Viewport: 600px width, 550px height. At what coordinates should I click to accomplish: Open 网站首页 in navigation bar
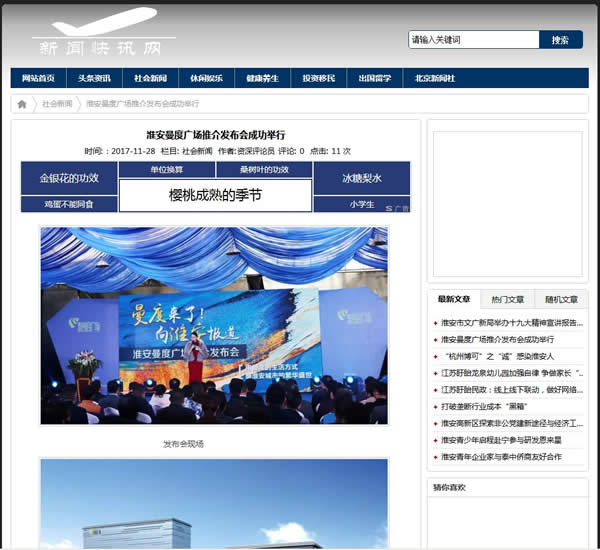point(38,78)
